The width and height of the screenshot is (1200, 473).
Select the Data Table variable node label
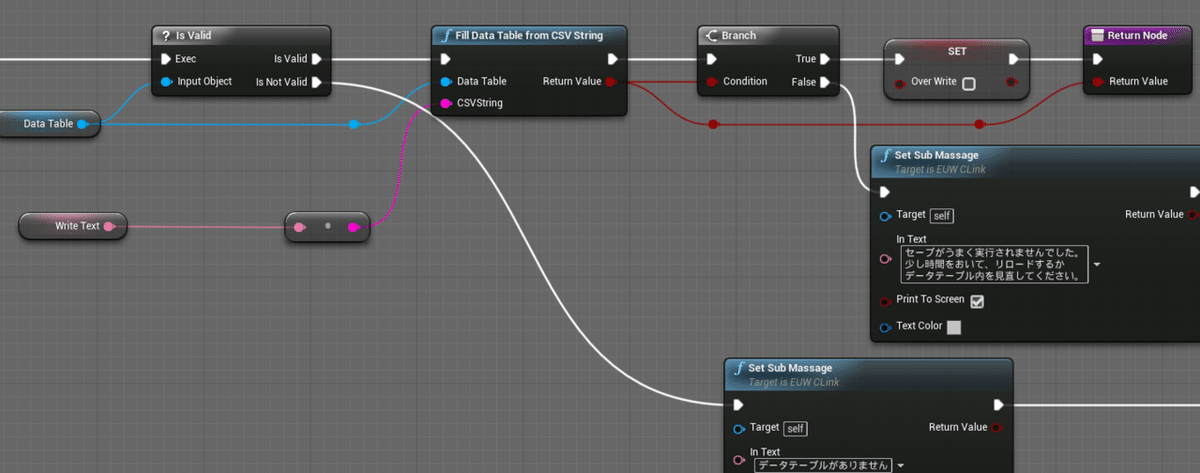48,124
